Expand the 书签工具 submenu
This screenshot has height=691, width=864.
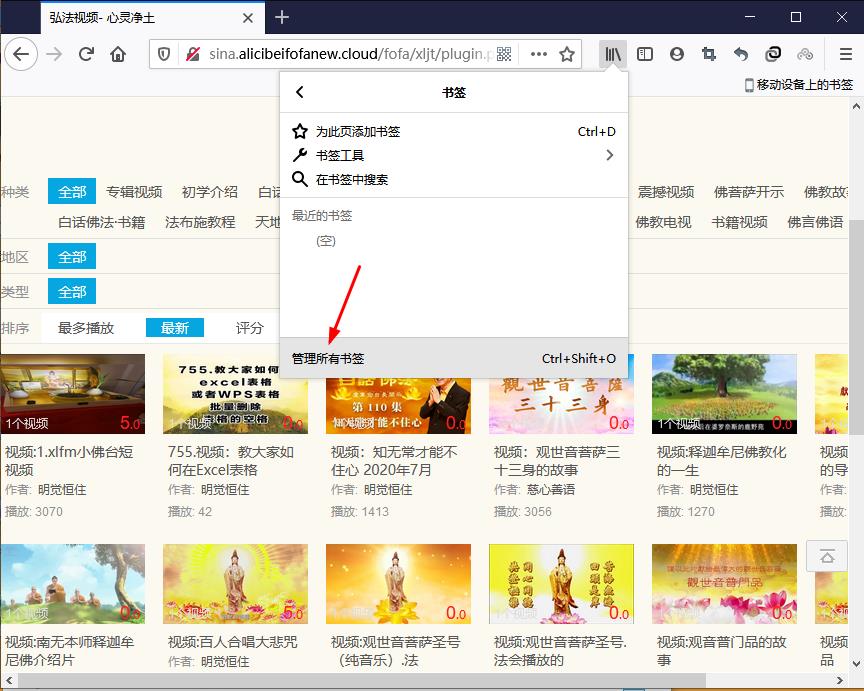453,155
